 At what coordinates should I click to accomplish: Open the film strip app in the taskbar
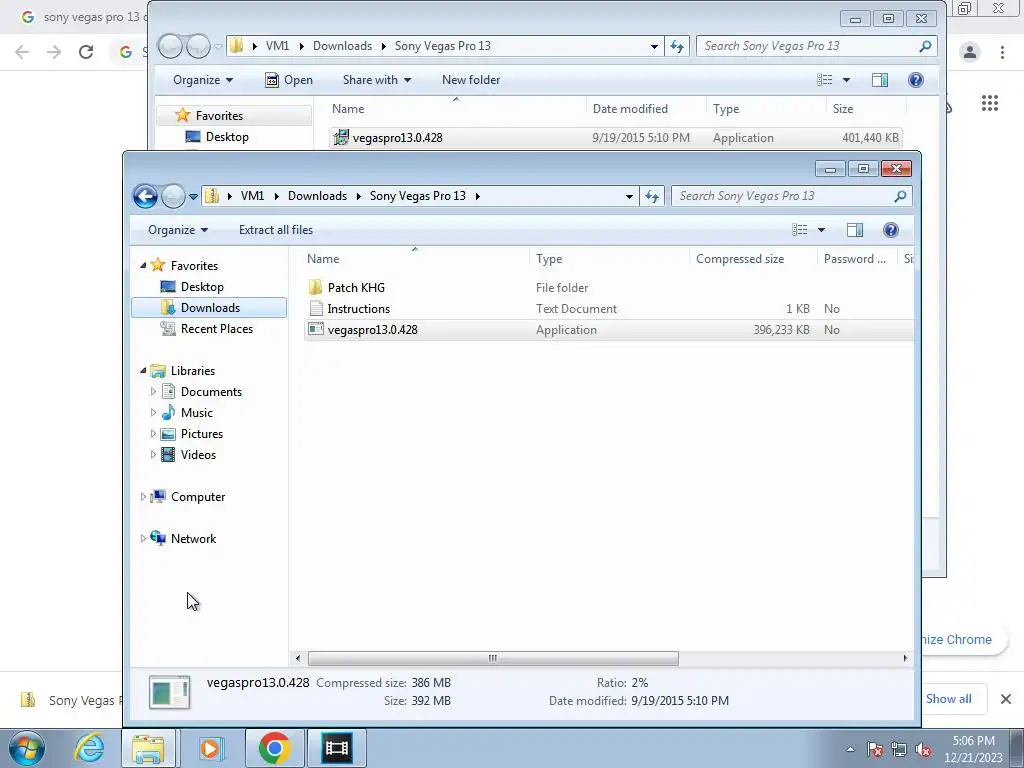pyautogui.click(x=336, y=748)
